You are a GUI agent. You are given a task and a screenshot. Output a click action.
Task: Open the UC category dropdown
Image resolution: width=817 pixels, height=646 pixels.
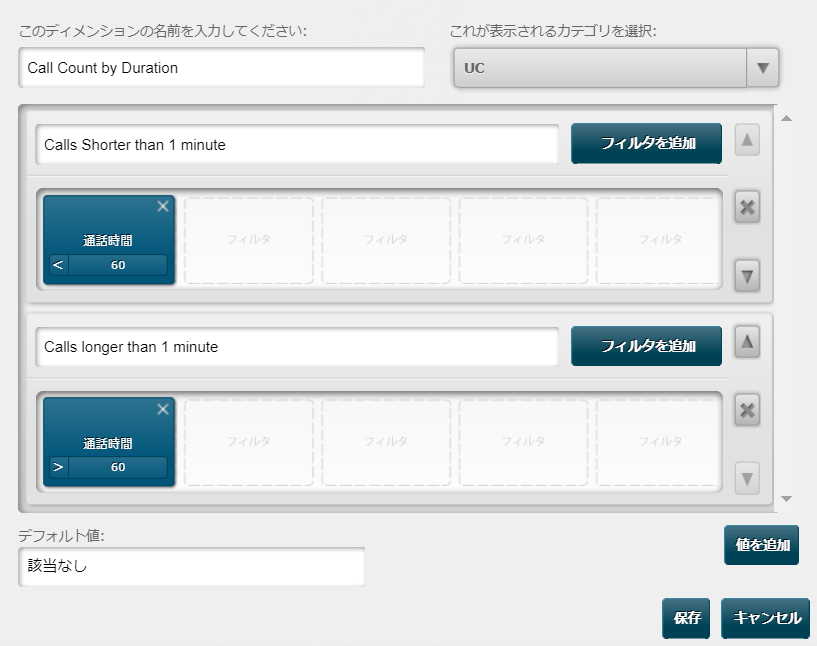(616, 68)
